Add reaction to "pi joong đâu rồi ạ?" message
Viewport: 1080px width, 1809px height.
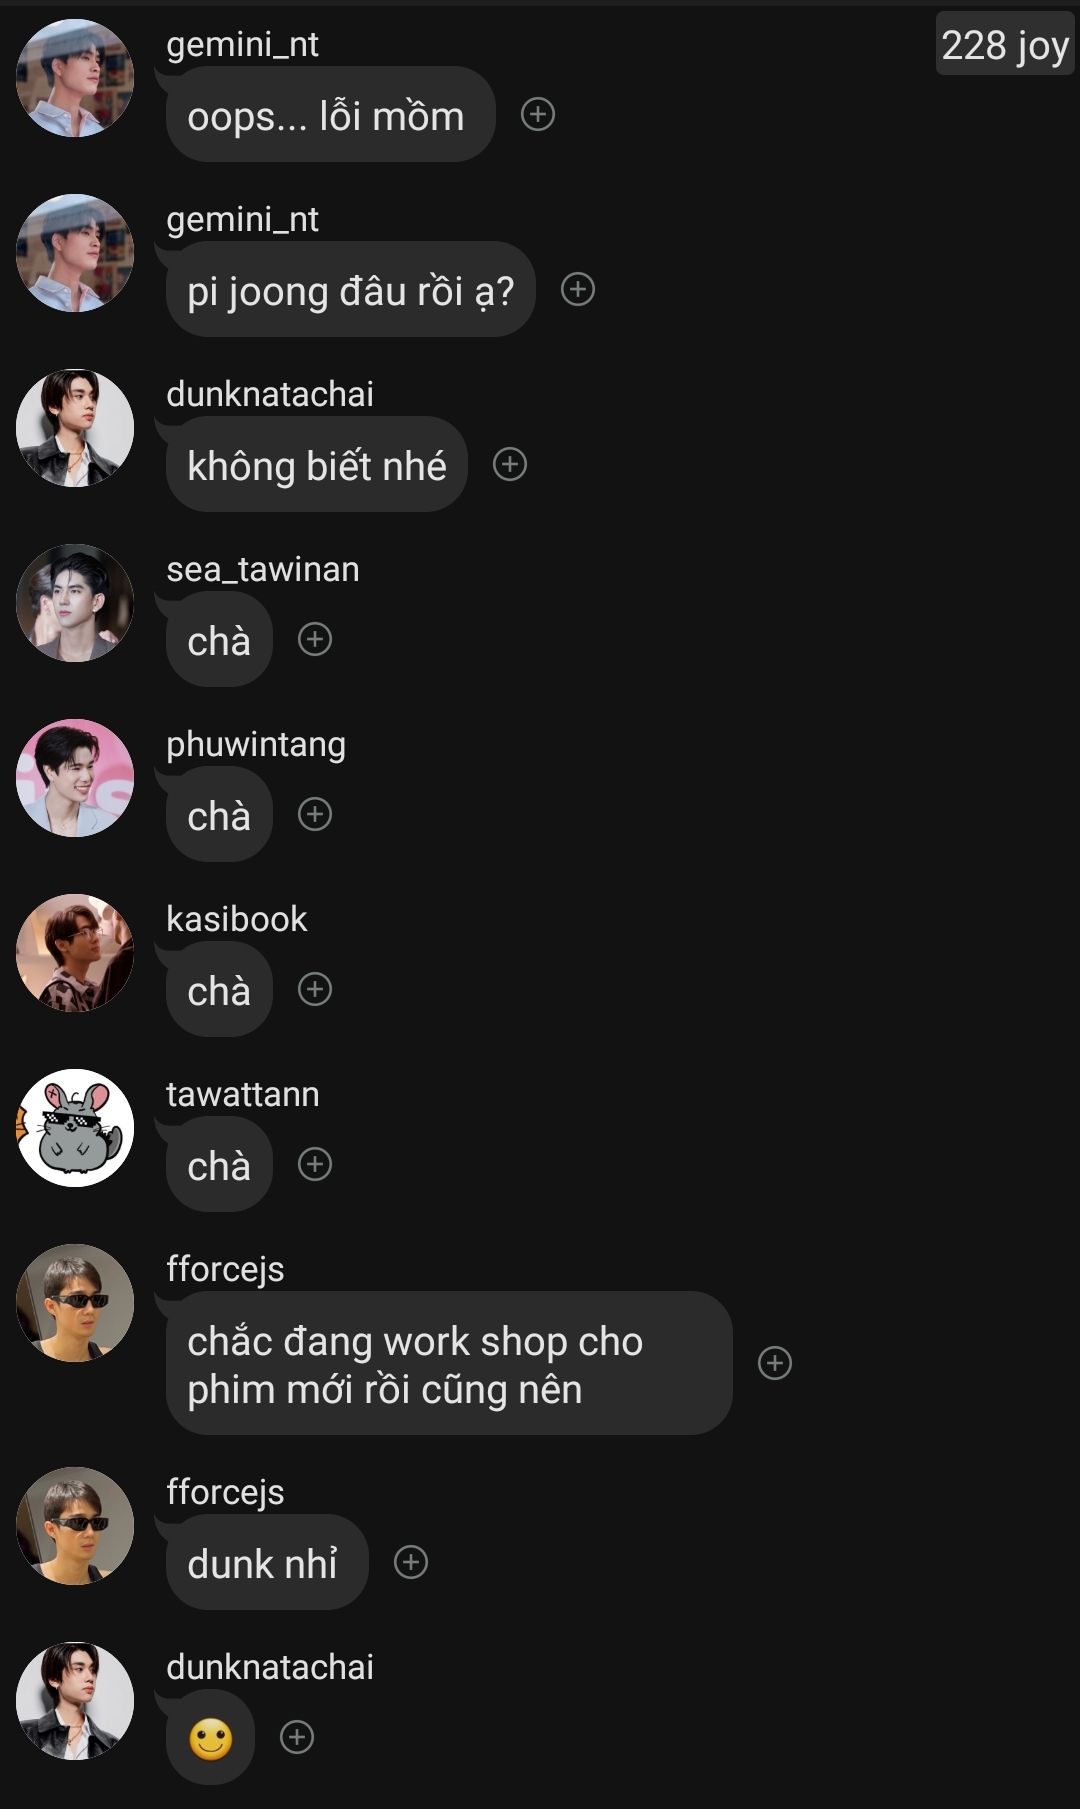(x=578, y=289)
